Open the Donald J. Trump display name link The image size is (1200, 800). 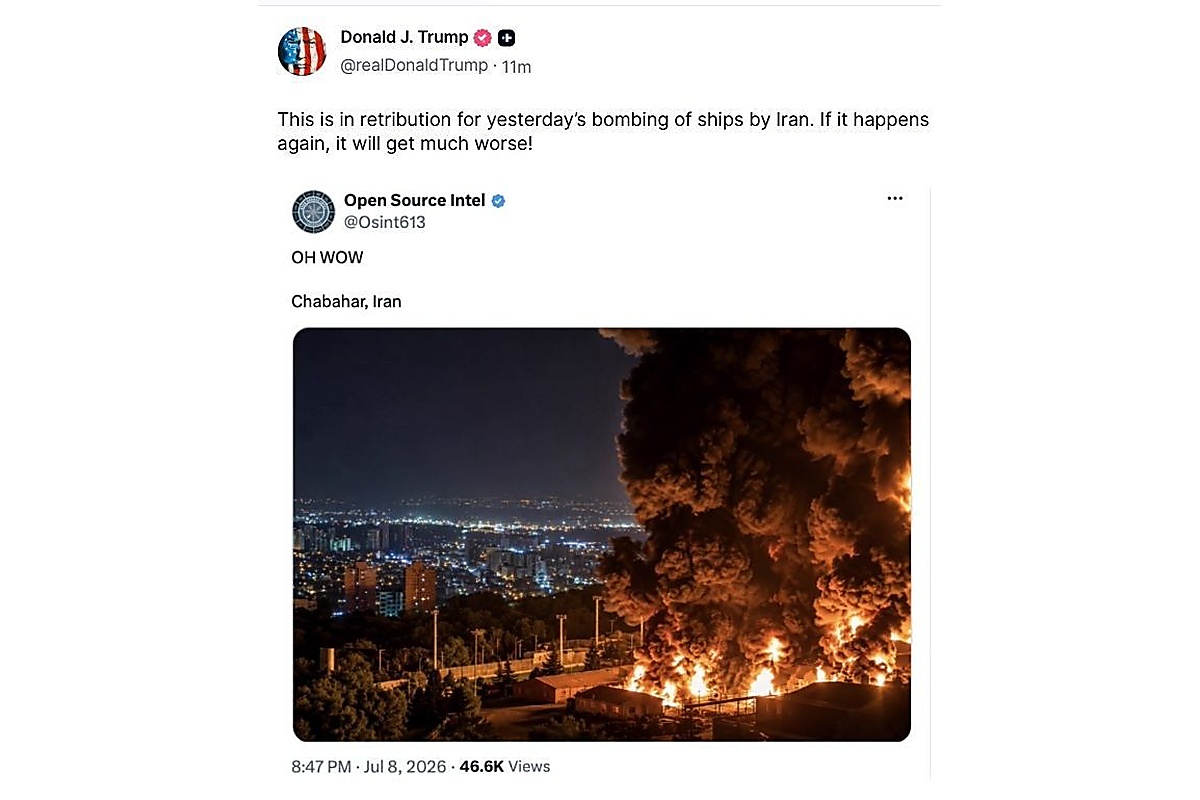point(404,37)
